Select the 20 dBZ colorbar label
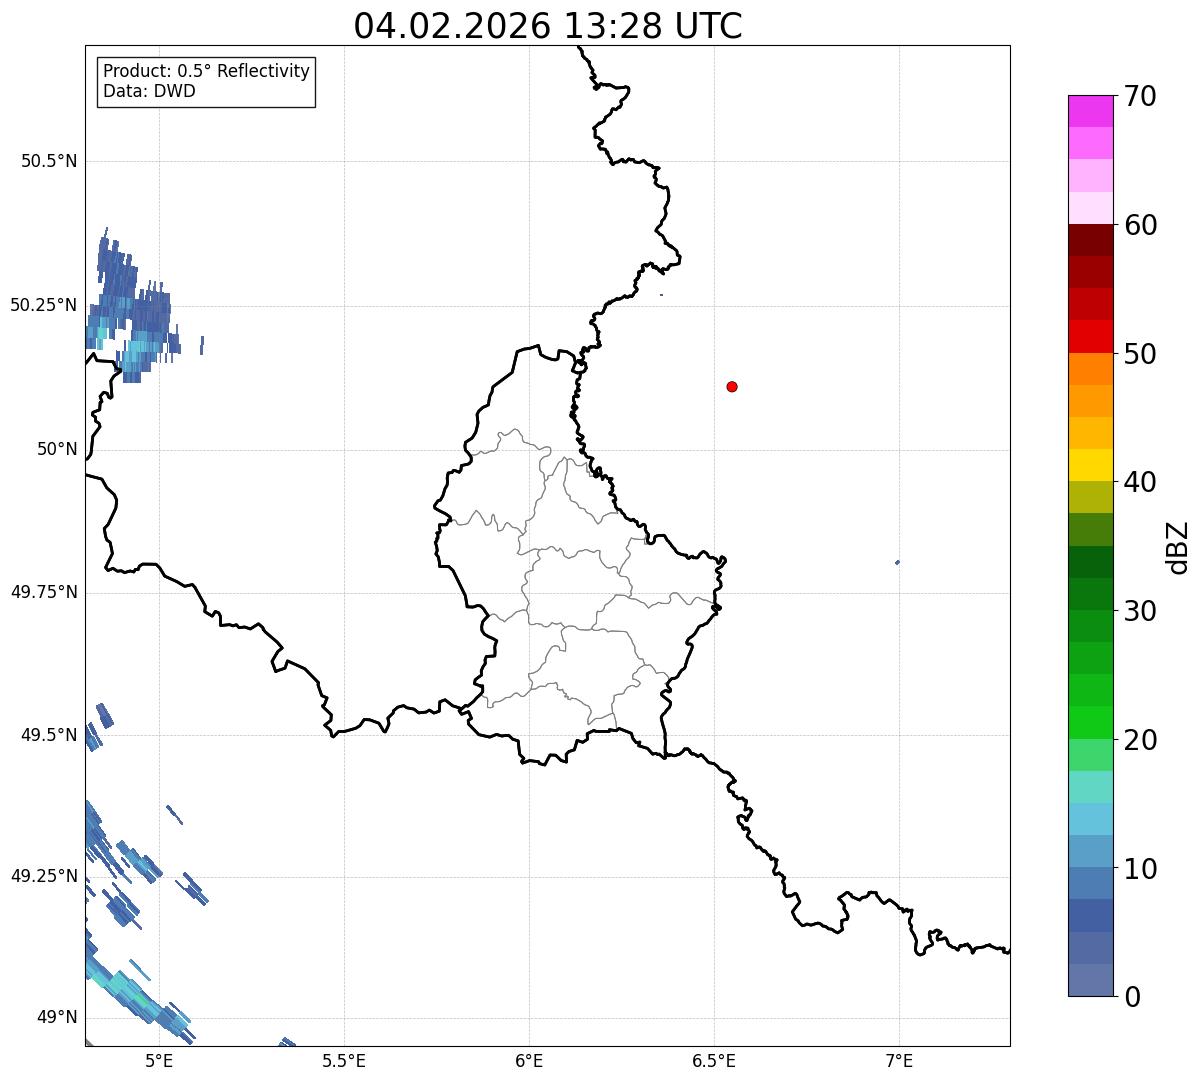 coord(1140,740)
